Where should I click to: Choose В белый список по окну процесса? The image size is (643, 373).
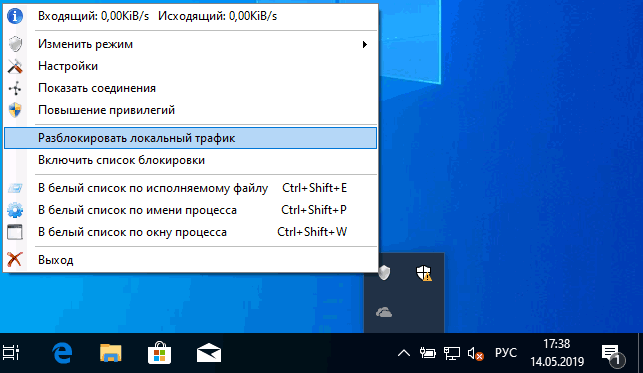[190, 232]
